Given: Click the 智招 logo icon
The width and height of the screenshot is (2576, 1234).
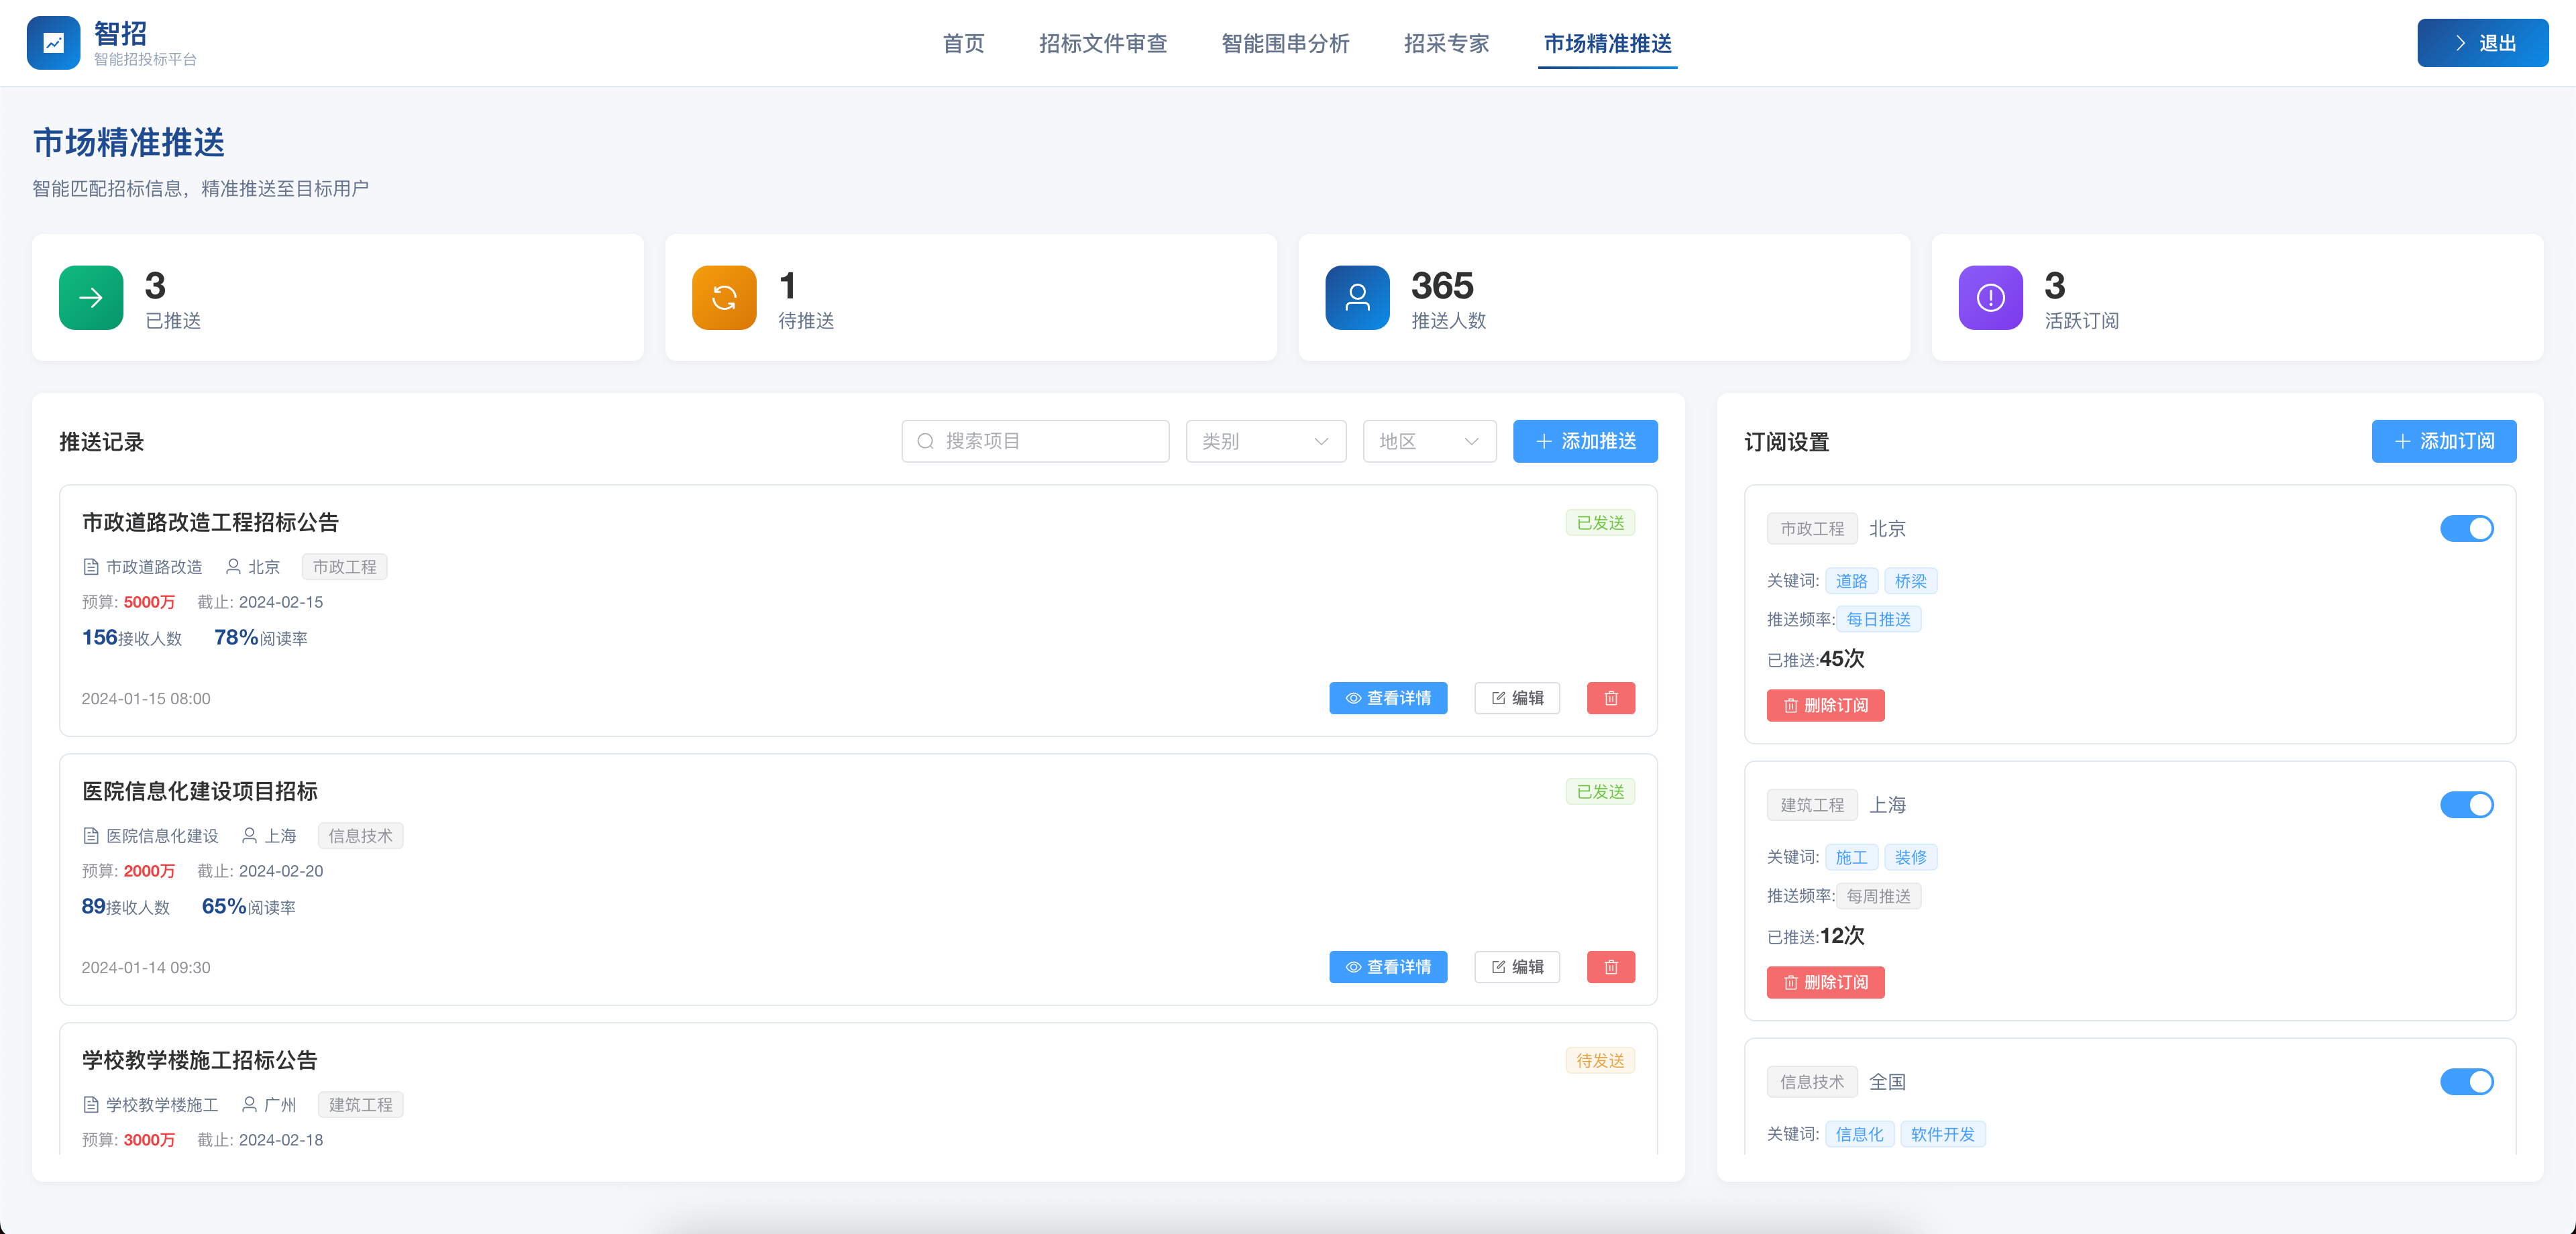Looking at the screenshot, I should 53,43.
